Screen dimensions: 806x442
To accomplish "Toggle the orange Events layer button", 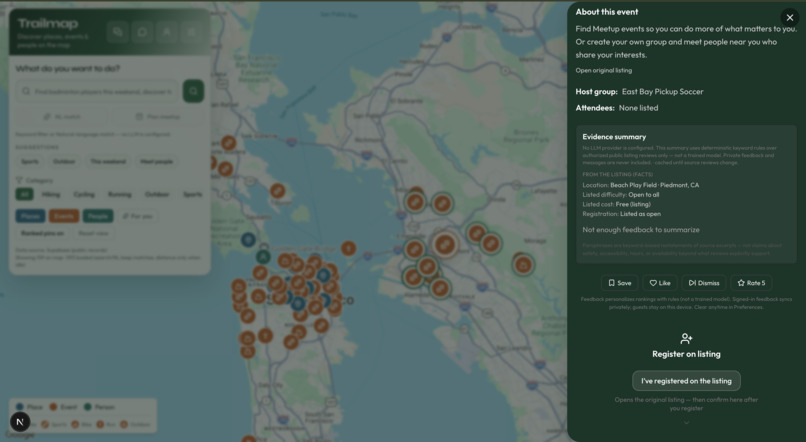I will (64, 216).
